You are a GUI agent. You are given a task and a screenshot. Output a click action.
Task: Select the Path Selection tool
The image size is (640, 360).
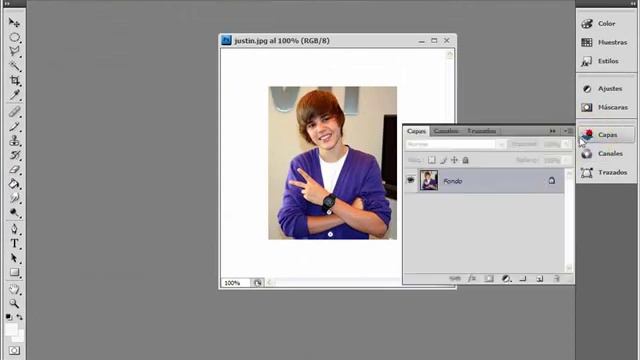[x=14, y=258]
